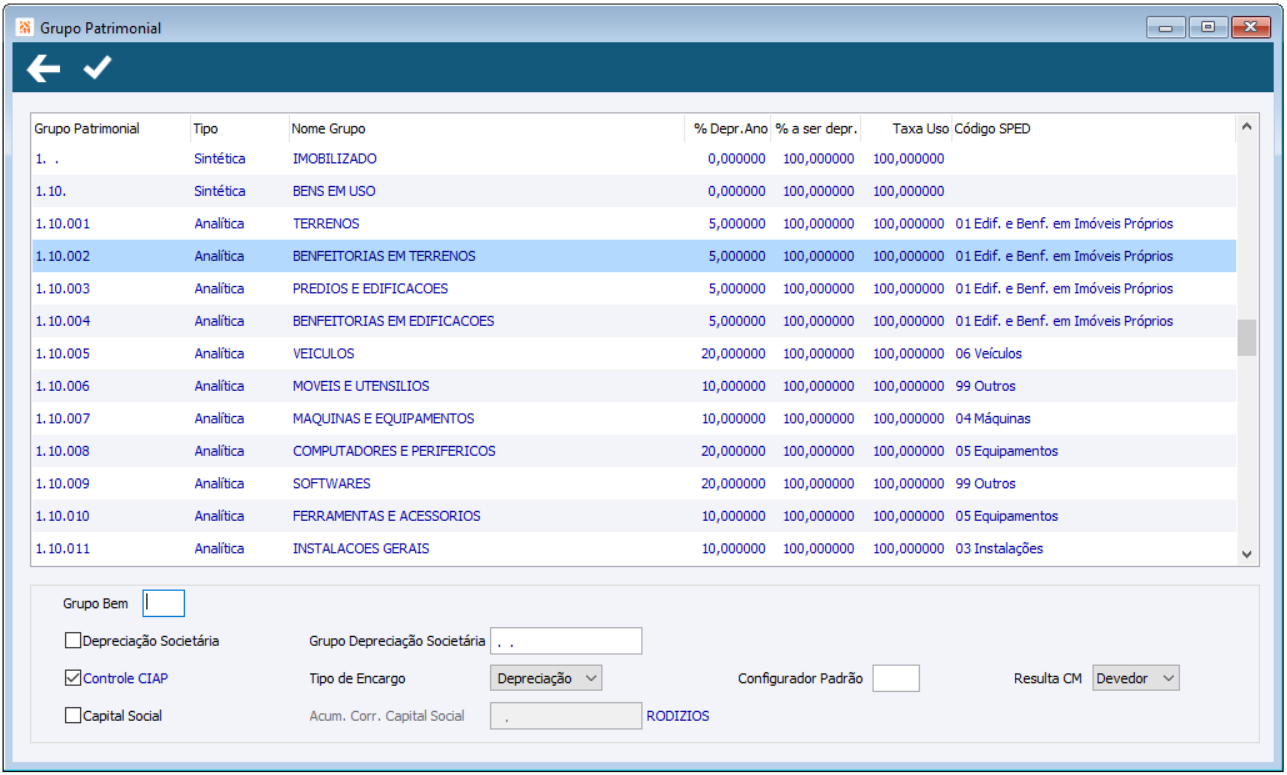Click the Grupo Bem input field
The height and width of the screenshot is (775, 1287).
pyautogui.click(x=164, y=603)
